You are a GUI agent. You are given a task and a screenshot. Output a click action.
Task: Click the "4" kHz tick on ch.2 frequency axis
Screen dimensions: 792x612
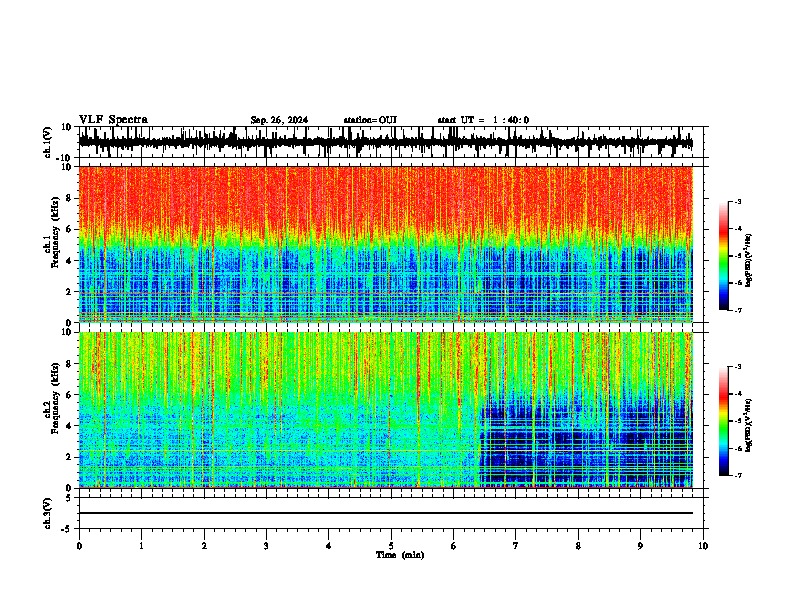pyautogui.click(x=70, y=426)
